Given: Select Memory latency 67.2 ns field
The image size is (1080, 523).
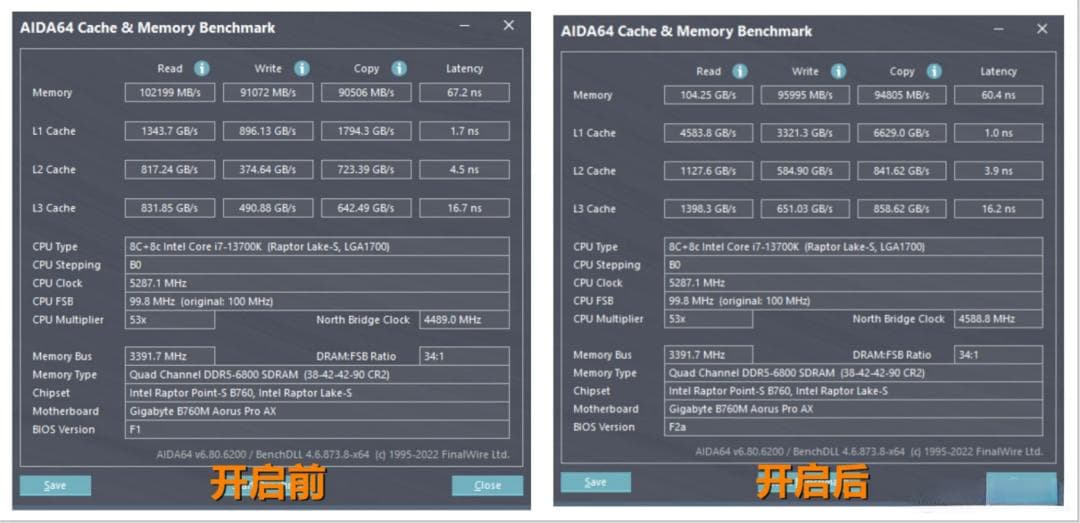Looking at the screenshot, I should point(464,92).
